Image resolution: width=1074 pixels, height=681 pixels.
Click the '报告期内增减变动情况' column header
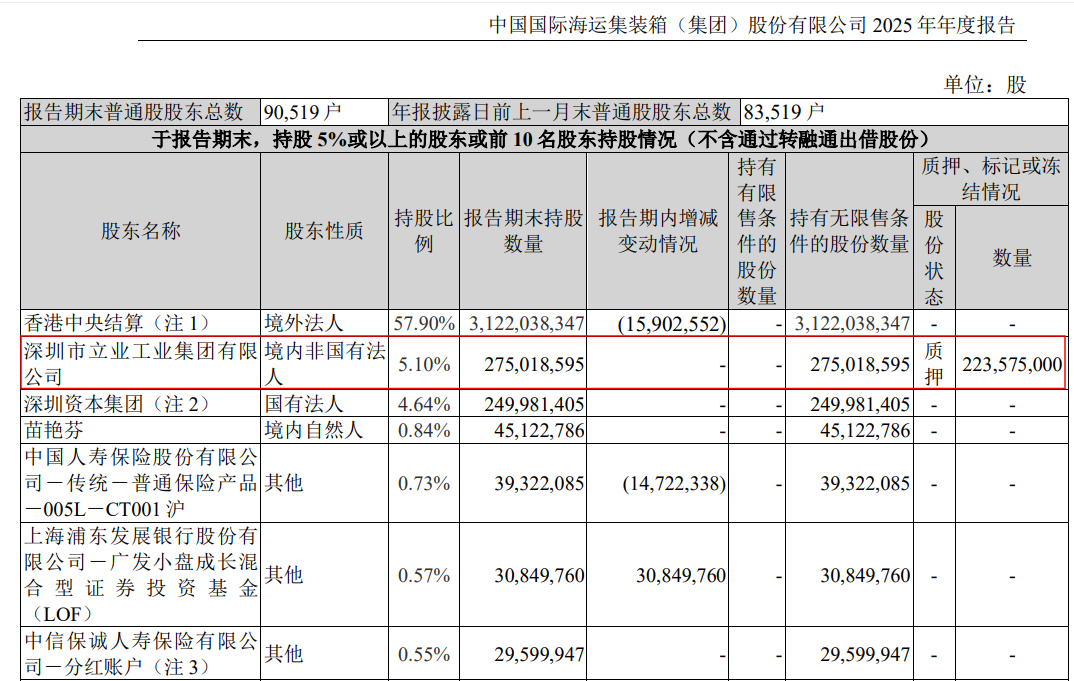658,231
